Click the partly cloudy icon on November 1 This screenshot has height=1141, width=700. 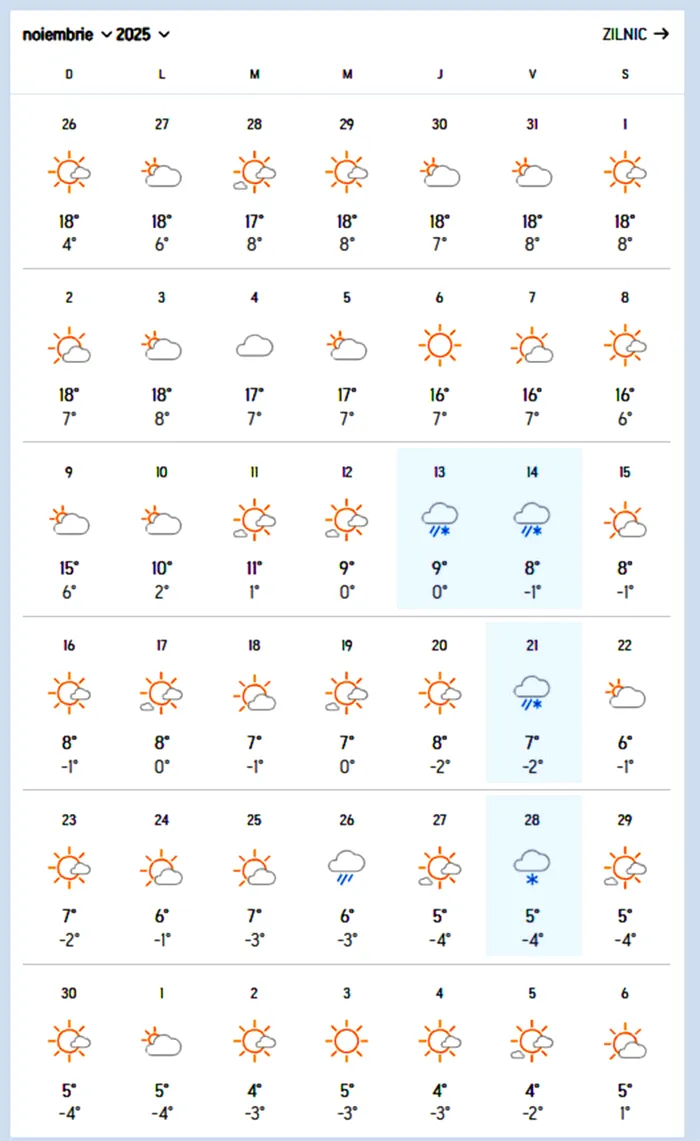click(x=625, y=173)
